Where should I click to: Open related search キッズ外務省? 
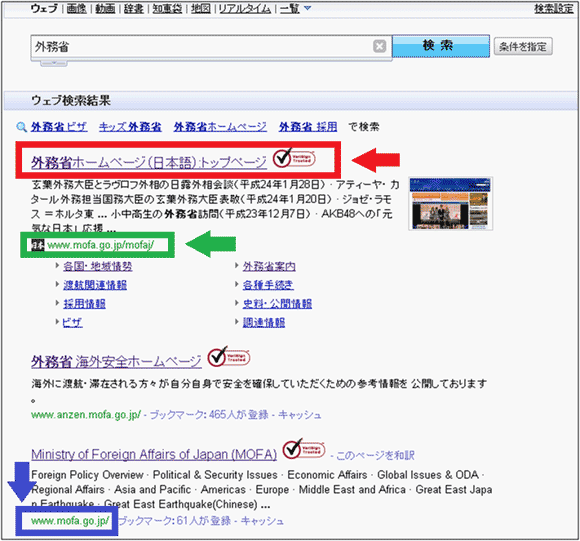click(x=130, y=127)
